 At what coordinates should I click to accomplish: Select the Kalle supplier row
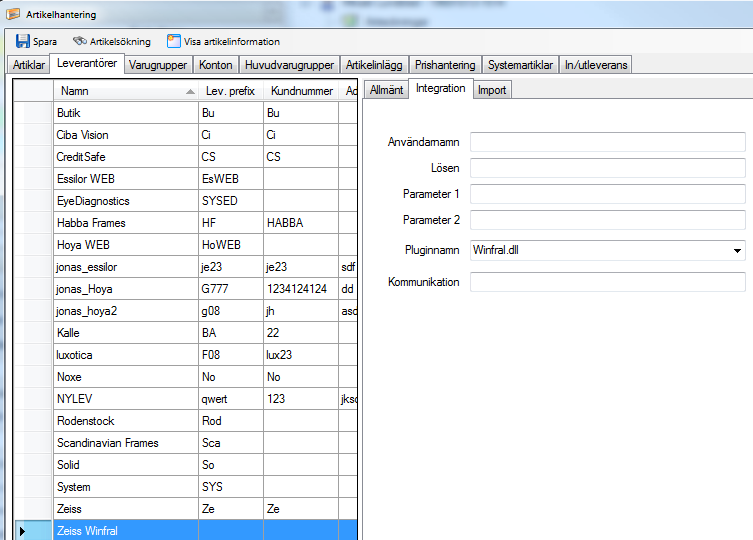pyautogui.click(x=185, y=333)
